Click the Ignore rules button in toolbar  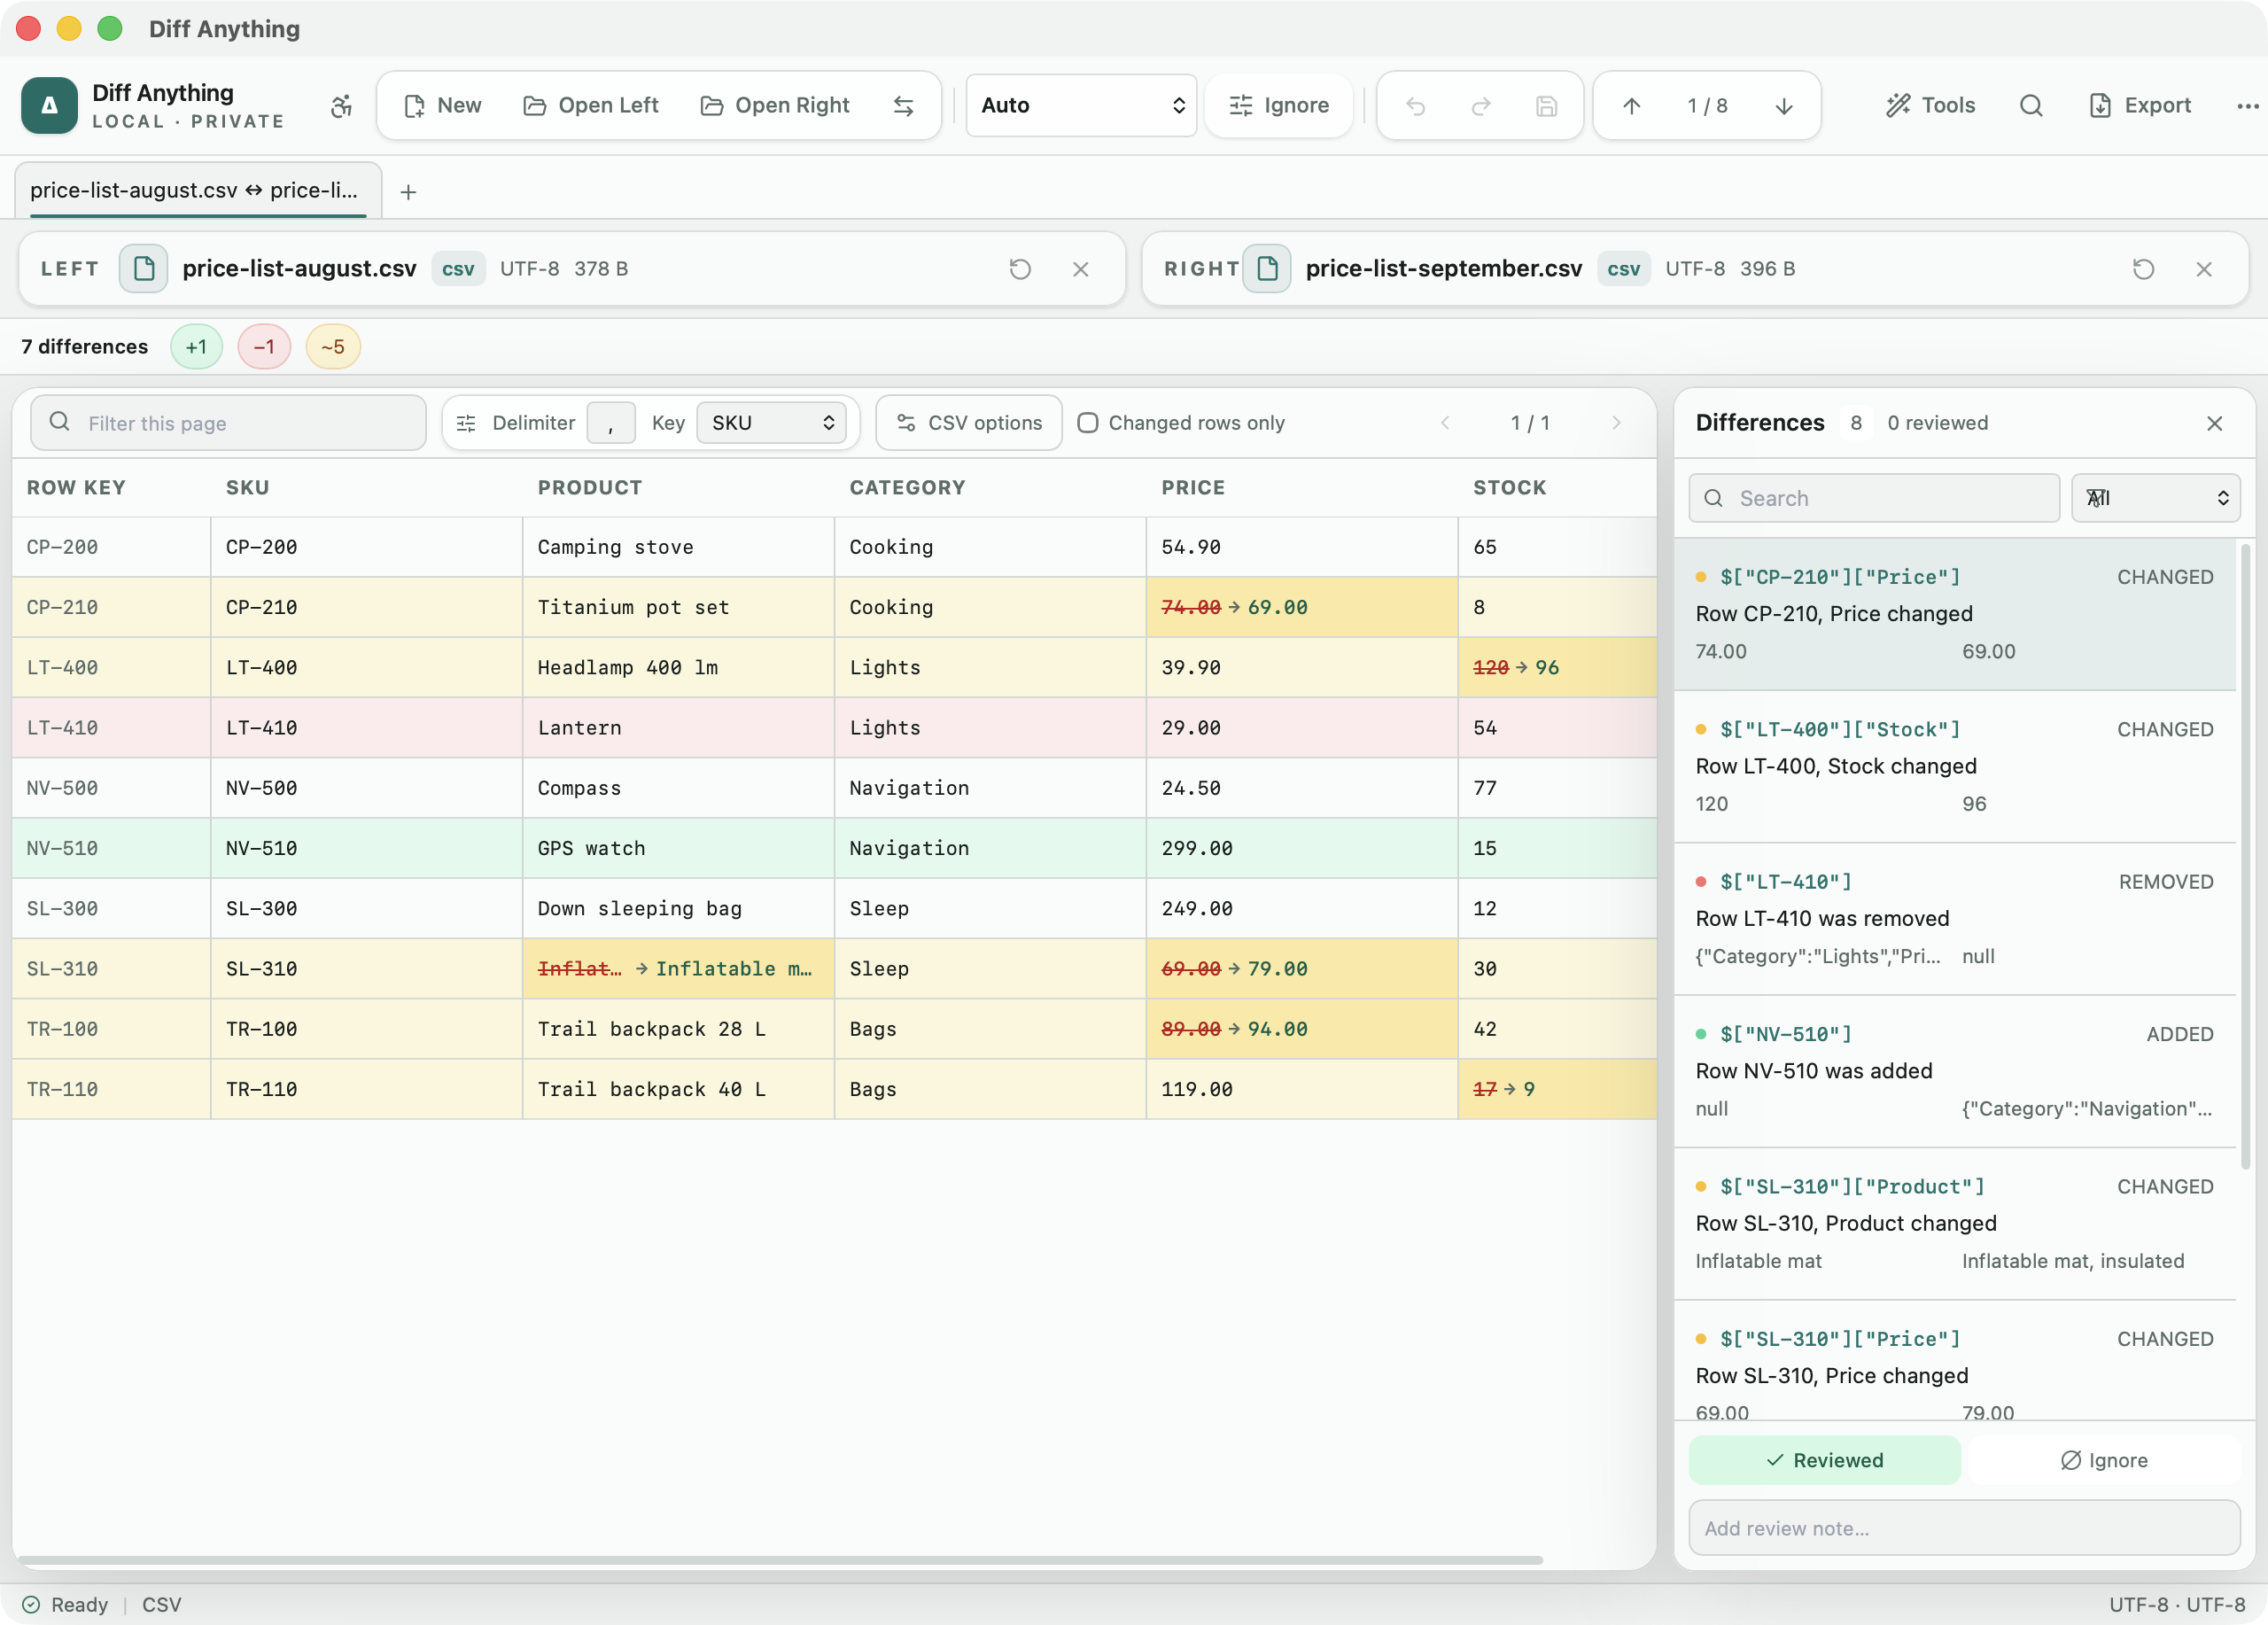[x=1278, y=106]
